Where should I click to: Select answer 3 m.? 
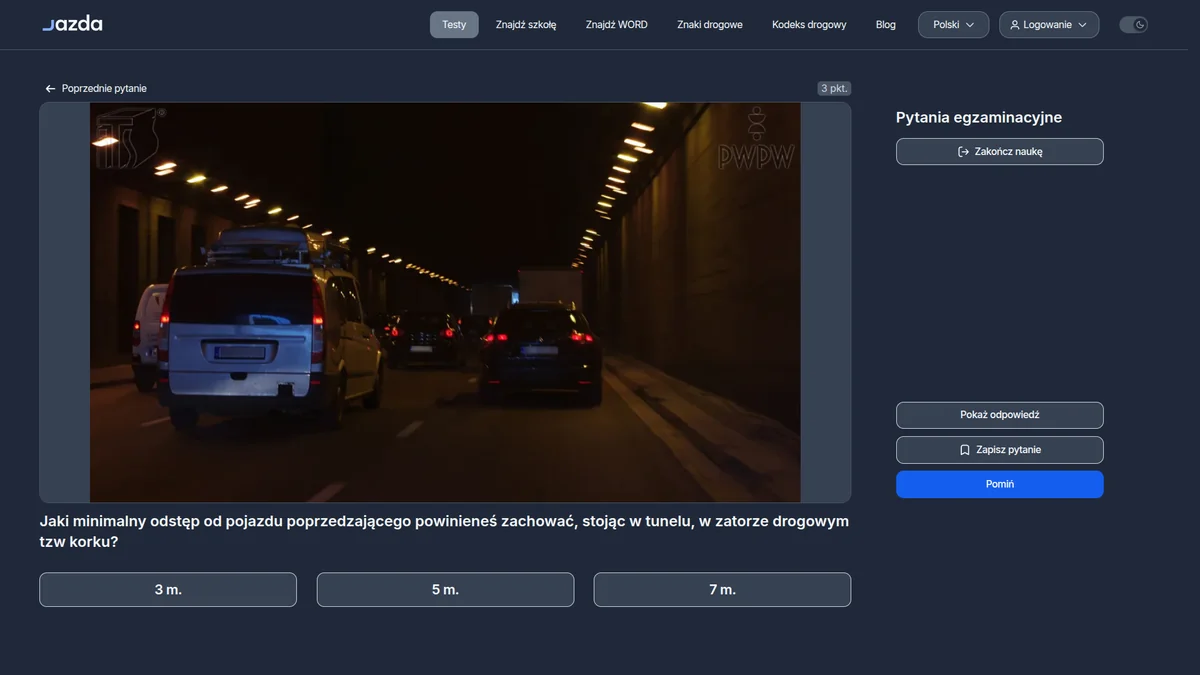point(168,590)
